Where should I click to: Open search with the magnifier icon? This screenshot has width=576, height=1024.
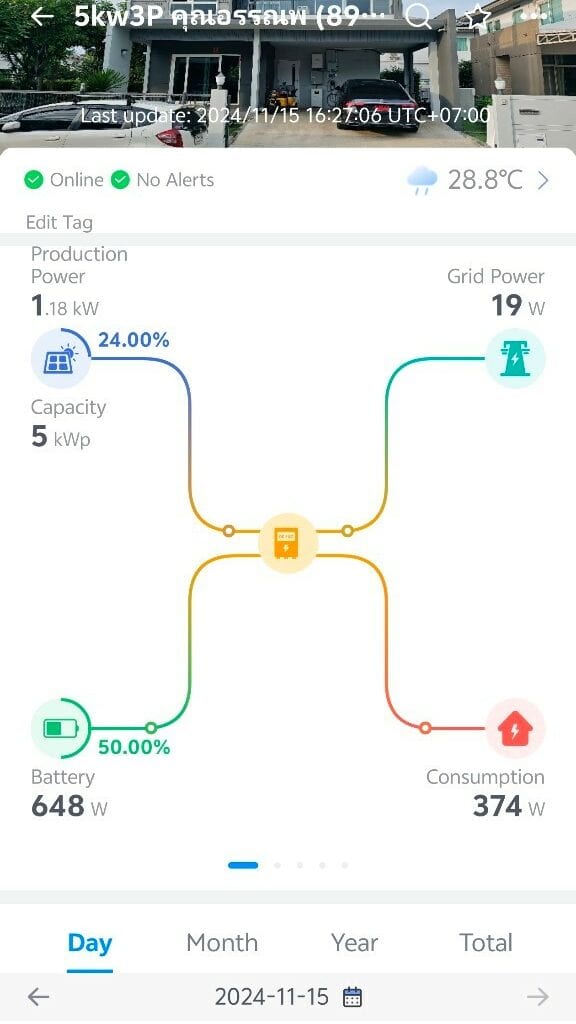coord(419,16)
